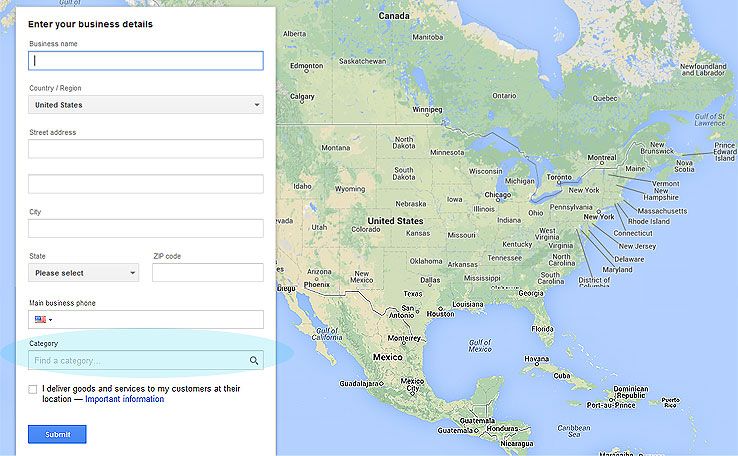This screenshot has width=738, height=456.
Task: Click the Toronto label on the map
Action: pyautogui.click(x=559, y=177)
